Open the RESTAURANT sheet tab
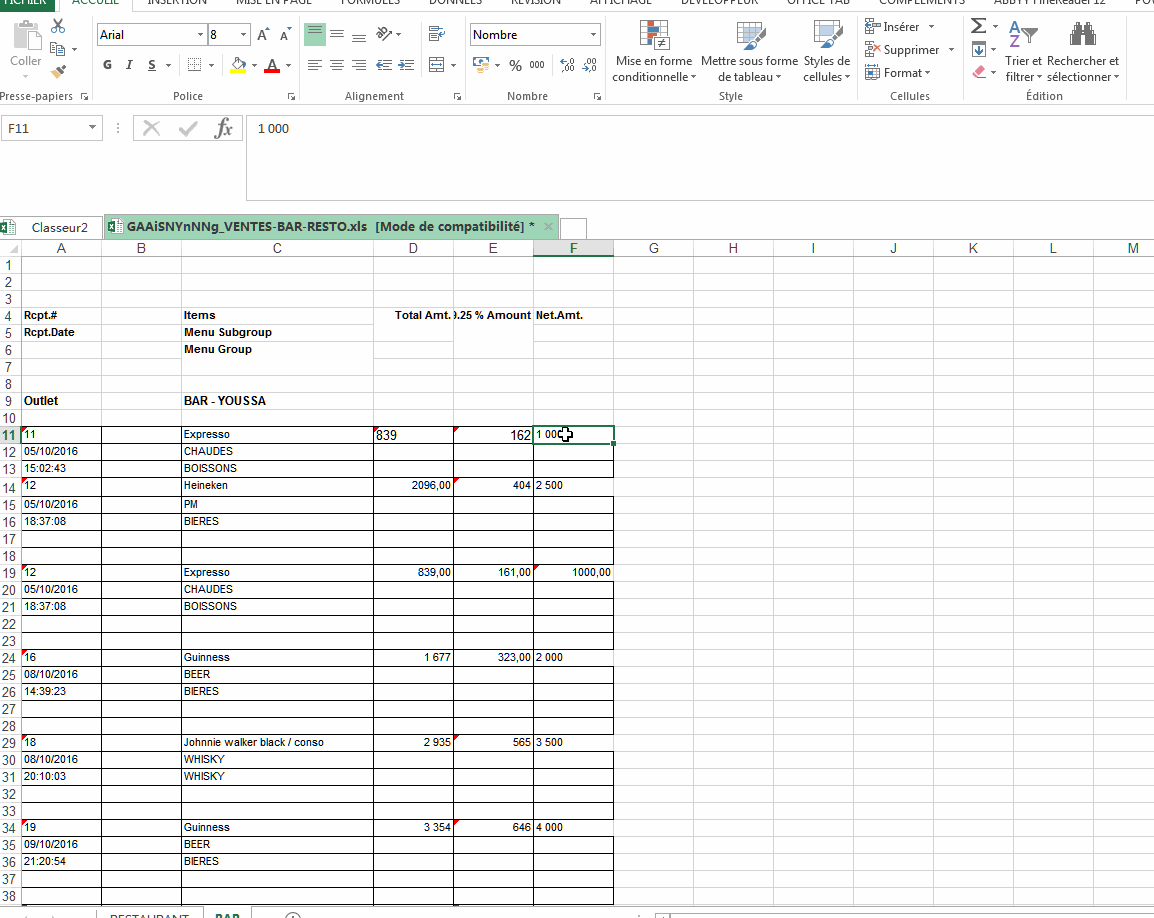1154x918 pixels. 149,915
